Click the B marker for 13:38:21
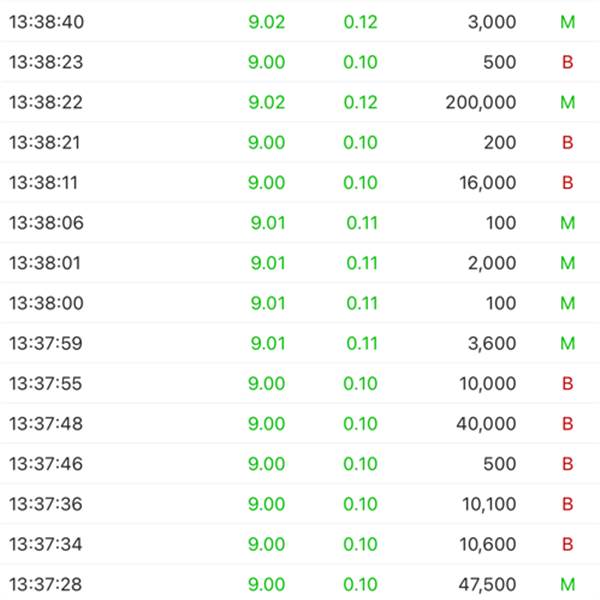600x600 pixels. coord(568,143)
